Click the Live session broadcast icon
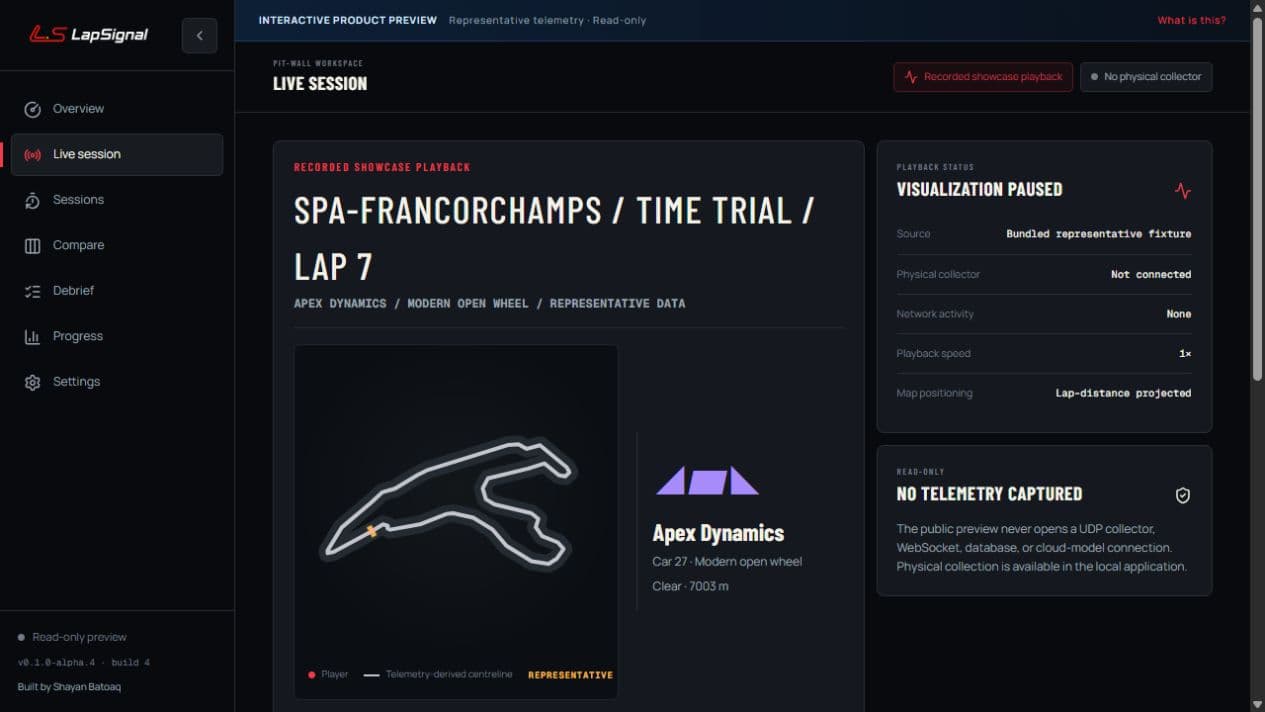The width and height of the screenshot is (1265, 712). pyautogui.click(x=32, y=155)
